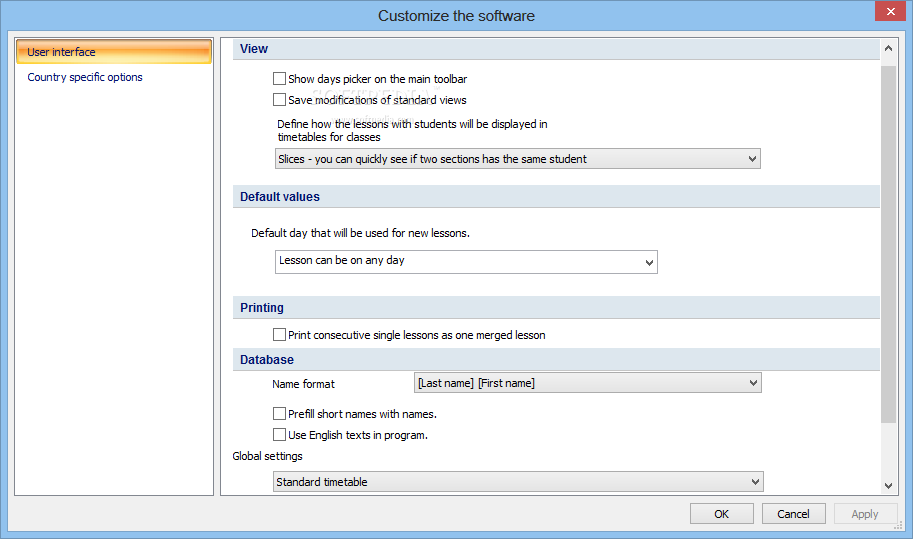Check Save modifications of standard views
The height and width of the screenshot is (539, 913).
click(279, 100)
